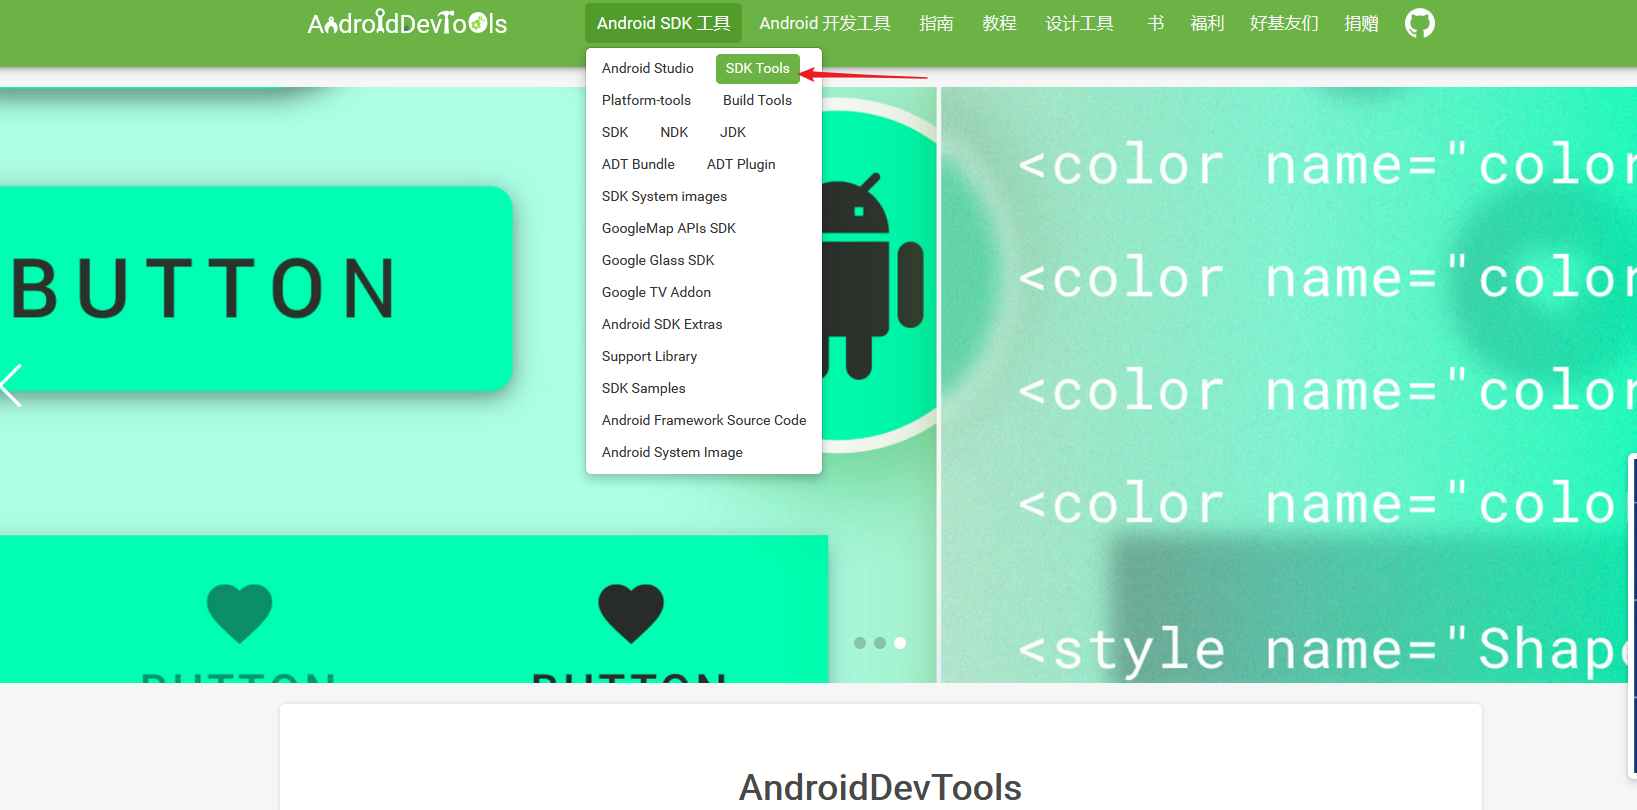The image size is (1637, 810).
Task: Open the Android SDK 工具 menu
Action: click(664, 23)
